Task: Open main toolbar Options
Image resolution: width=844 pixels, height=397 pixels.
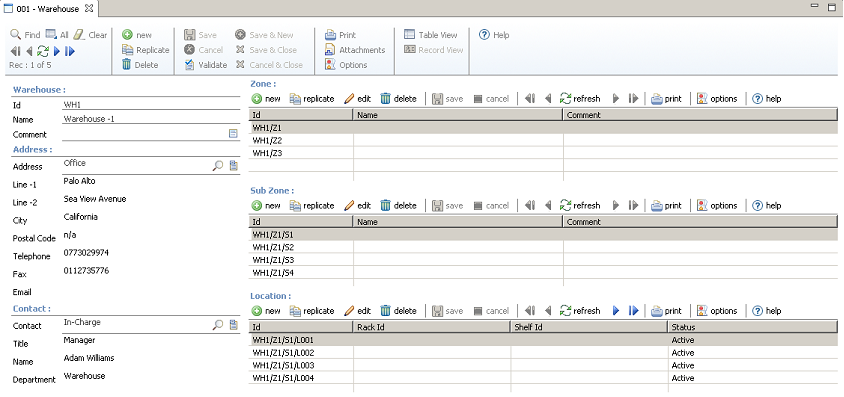Action: (346, 65)
